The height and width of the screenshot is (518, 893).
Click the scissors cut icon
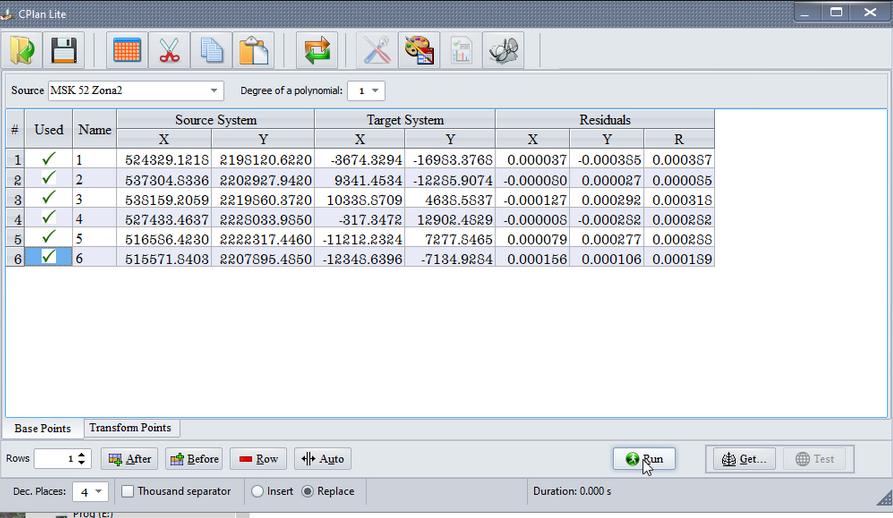[169, 51]
